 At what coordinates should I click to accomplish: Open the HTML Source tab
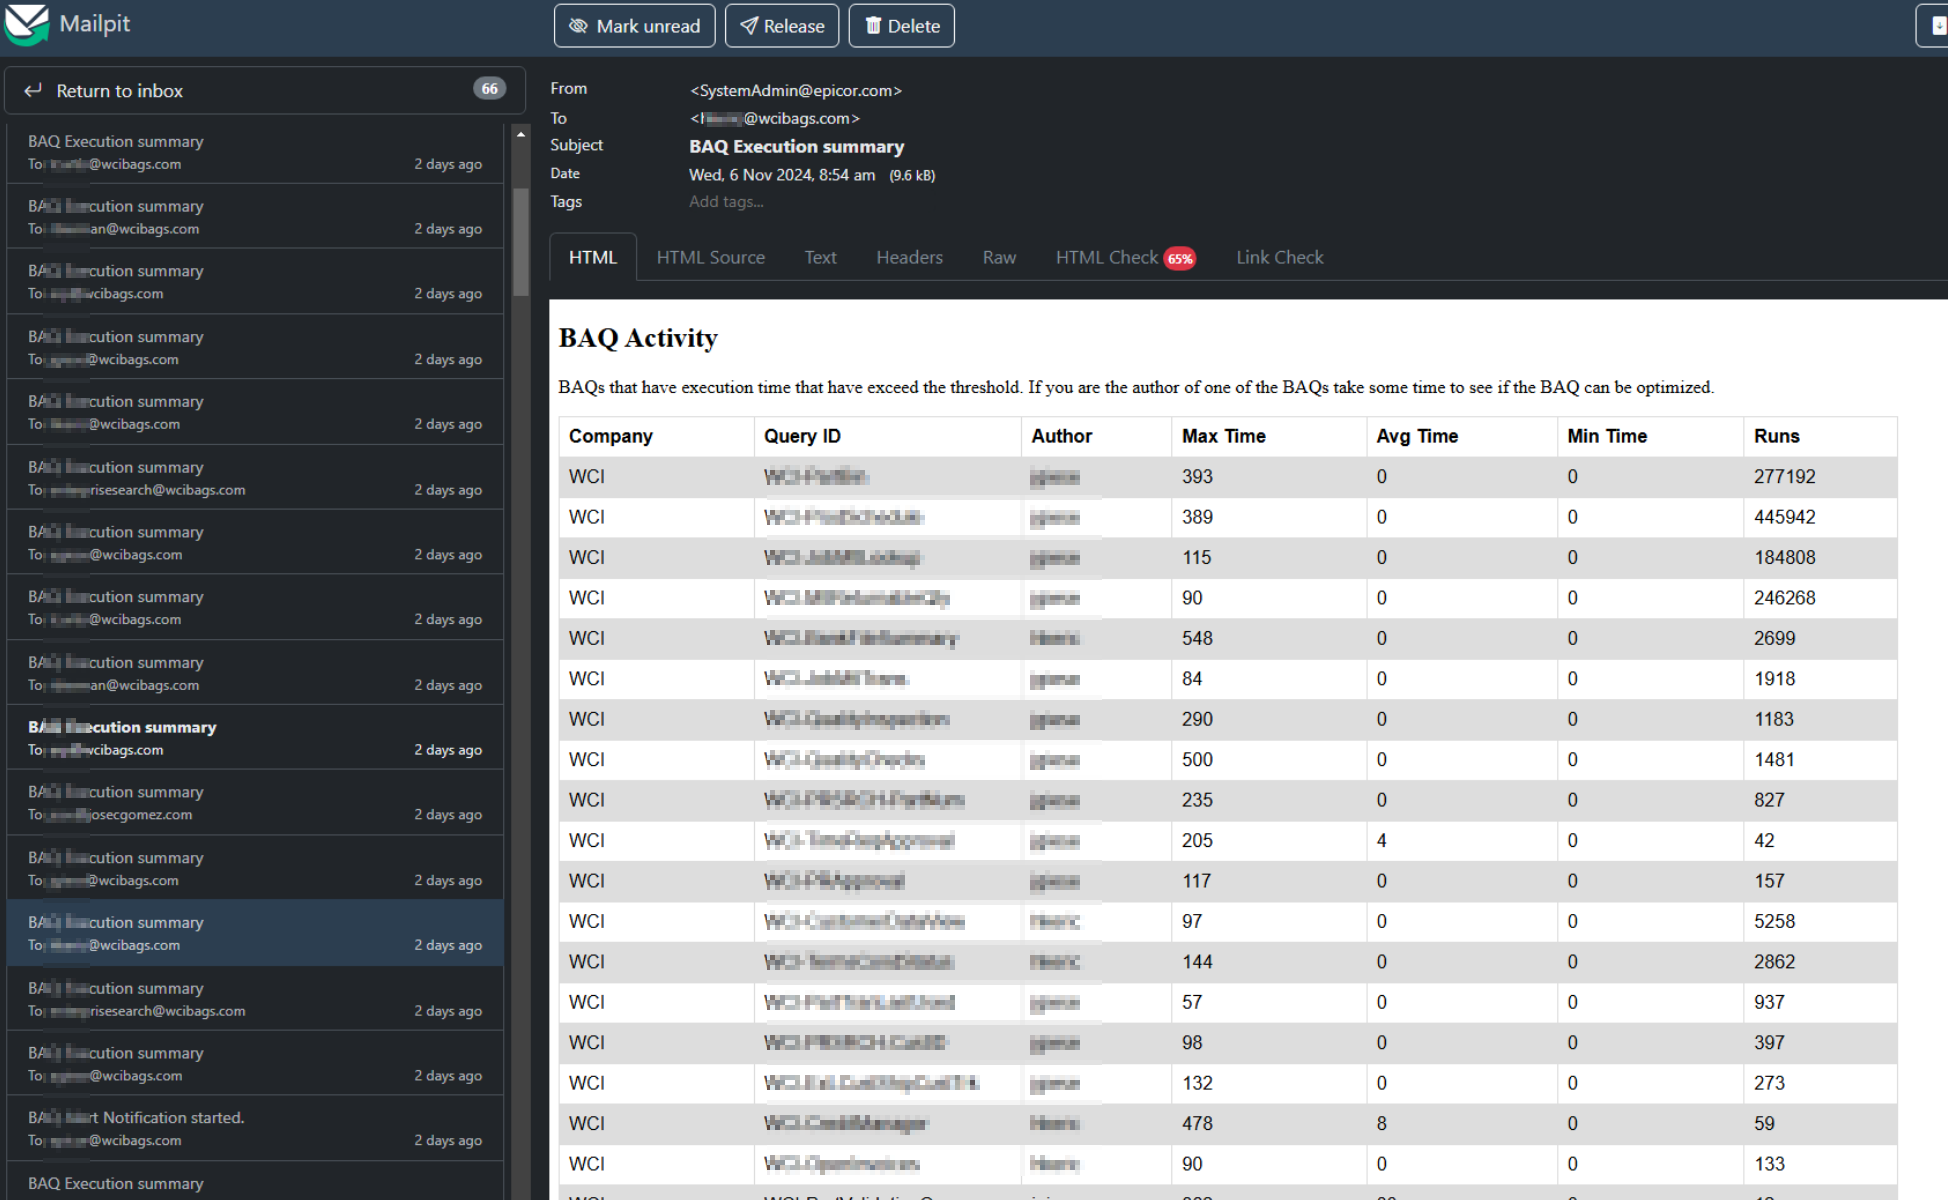(711, 257)
